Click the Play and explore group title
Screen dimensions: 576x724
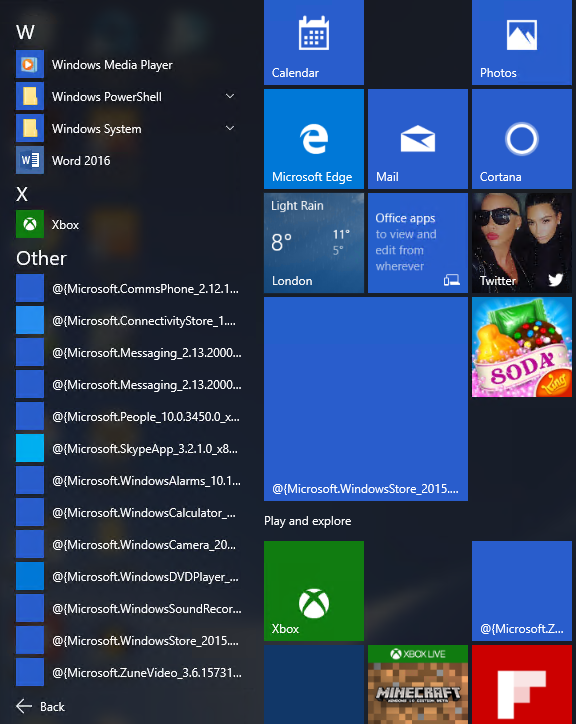pyautogui.click(x=308, y=521)
